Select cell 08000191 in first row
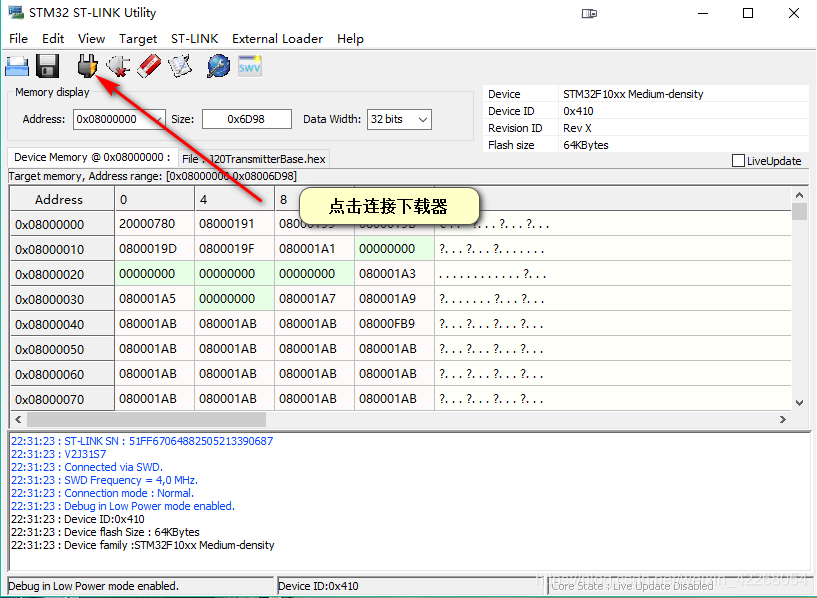 tap(234, 223)
